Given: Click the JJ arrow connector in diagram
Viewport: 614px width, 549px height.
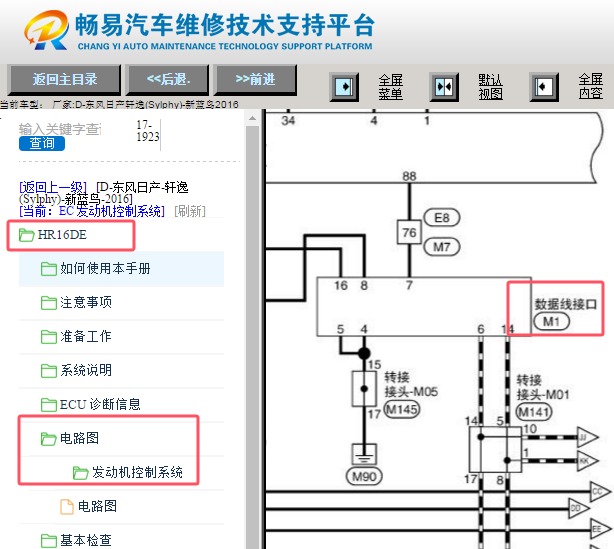Looking at the screenshot, I should coord(587,437).
